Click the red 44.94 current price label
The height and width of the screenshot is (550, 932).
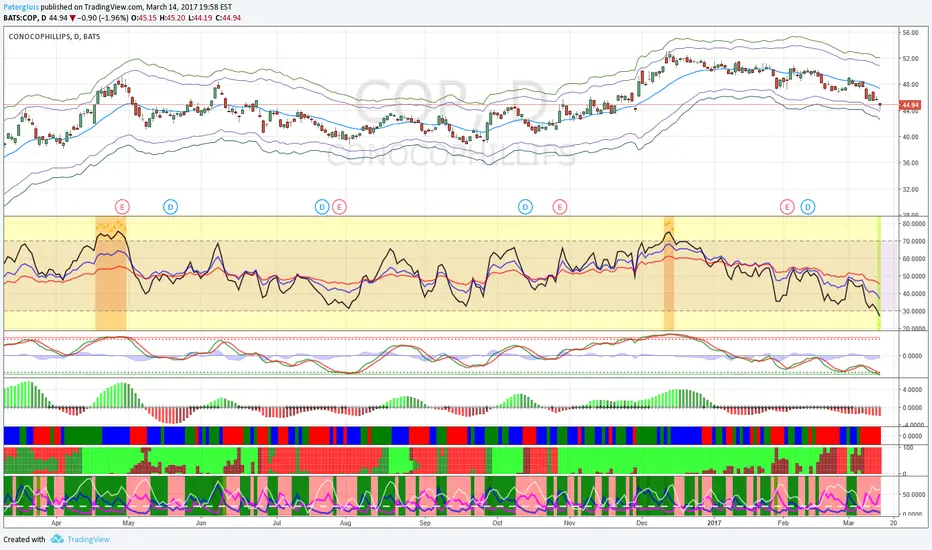(x=910, y=105)
